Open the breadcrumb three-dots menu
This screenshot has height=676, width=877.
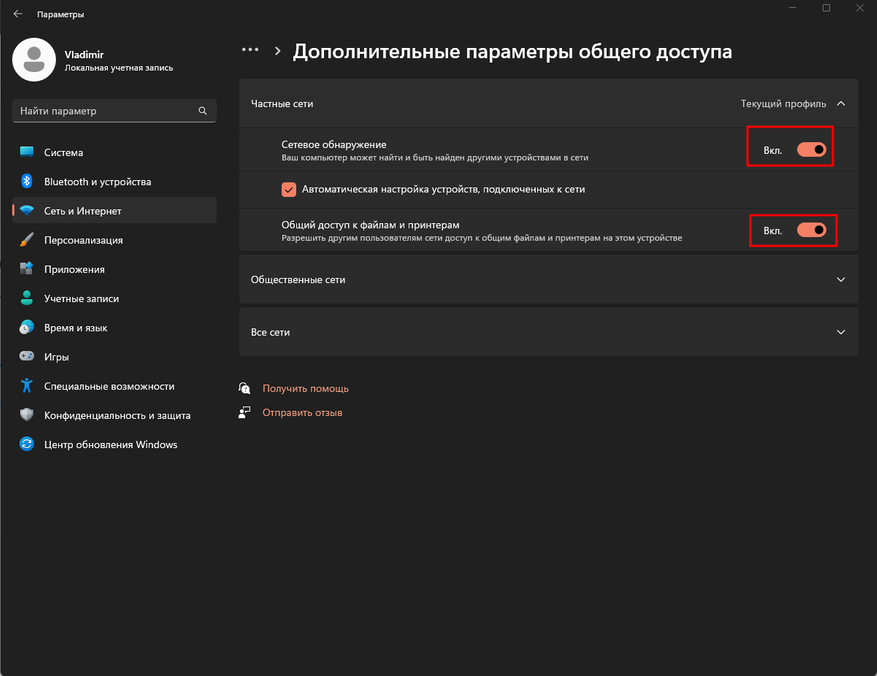coord(250,50)
